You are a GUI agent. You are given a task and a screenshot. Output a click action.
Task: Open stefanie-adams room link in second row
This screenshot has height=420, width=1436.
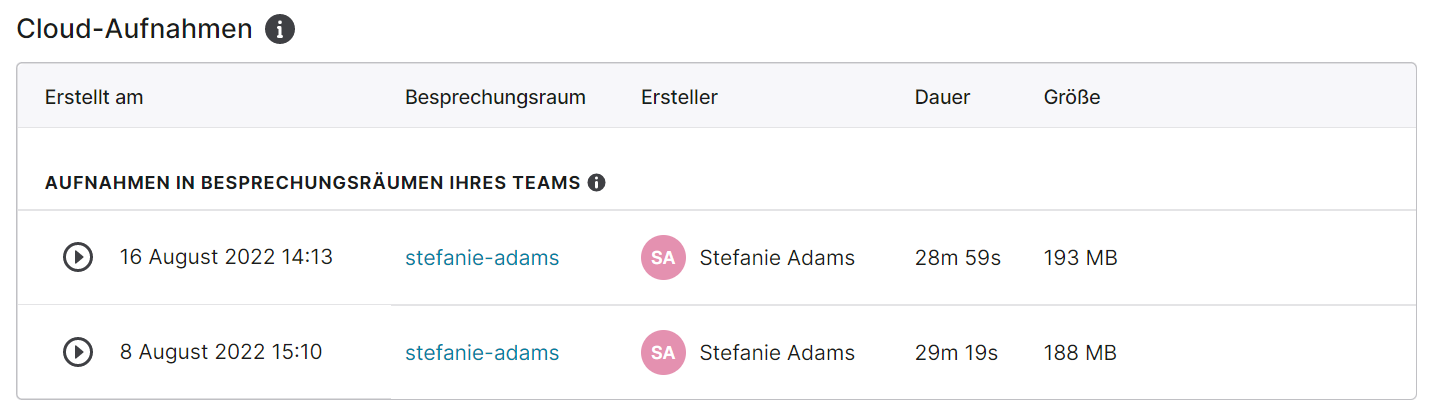[482, 352]
